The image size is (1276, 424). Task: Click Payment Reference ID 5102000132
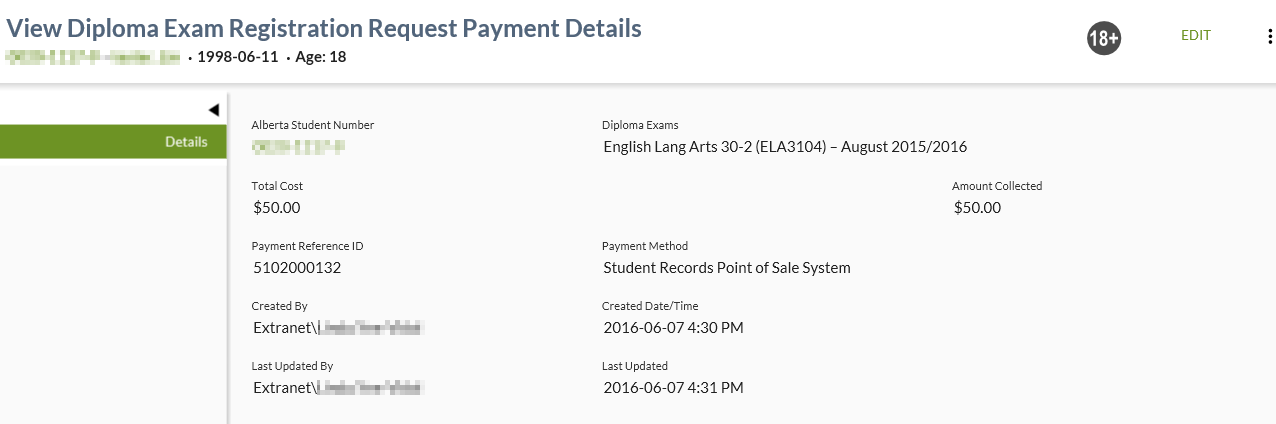[x=297, y=268]
